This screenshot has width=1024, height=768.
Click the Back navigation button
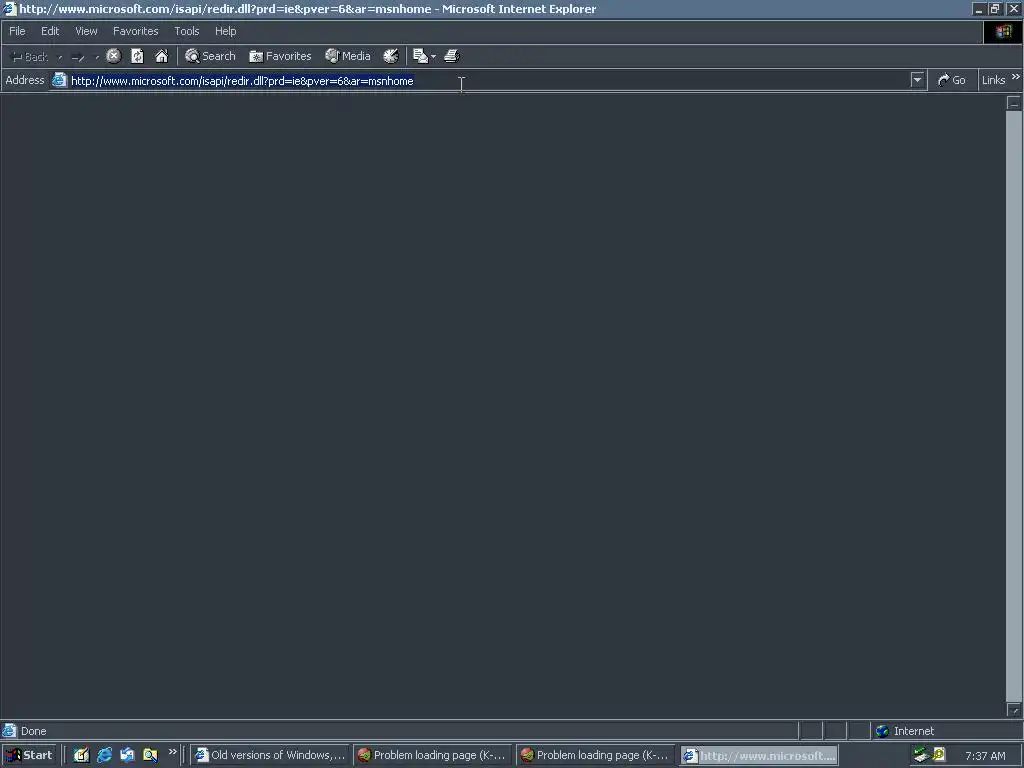pyautogui.click(x=29, y=57)
